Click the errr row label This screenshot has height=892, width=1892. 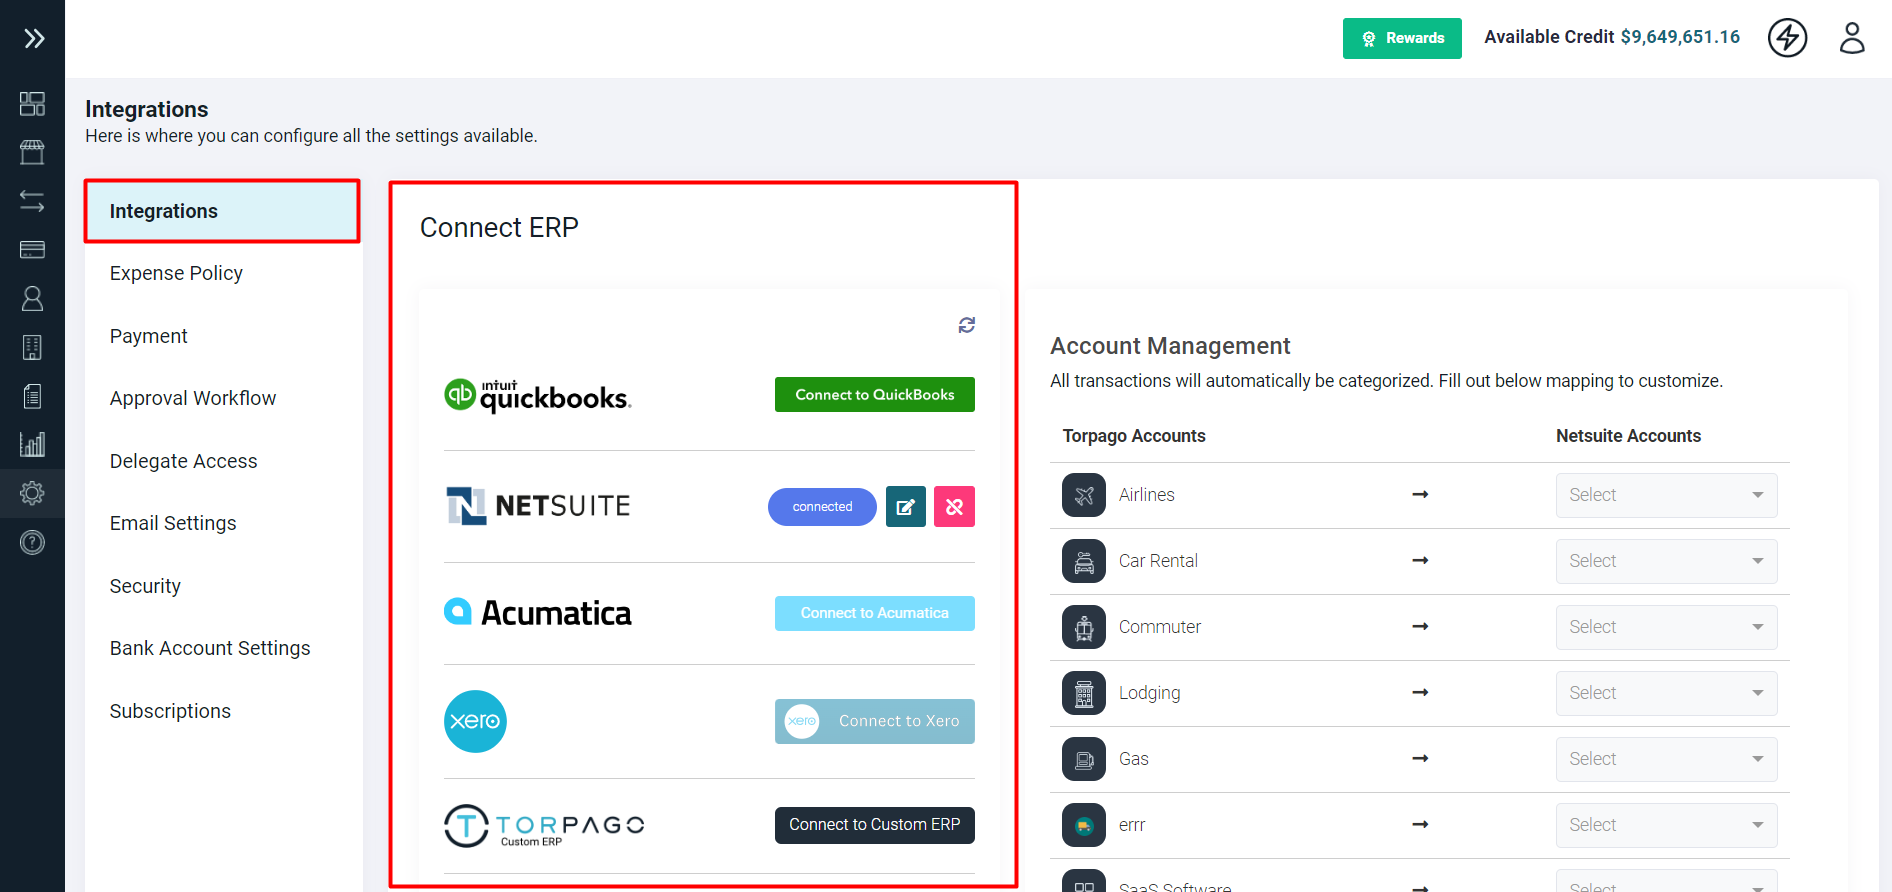click(1132, 825)
